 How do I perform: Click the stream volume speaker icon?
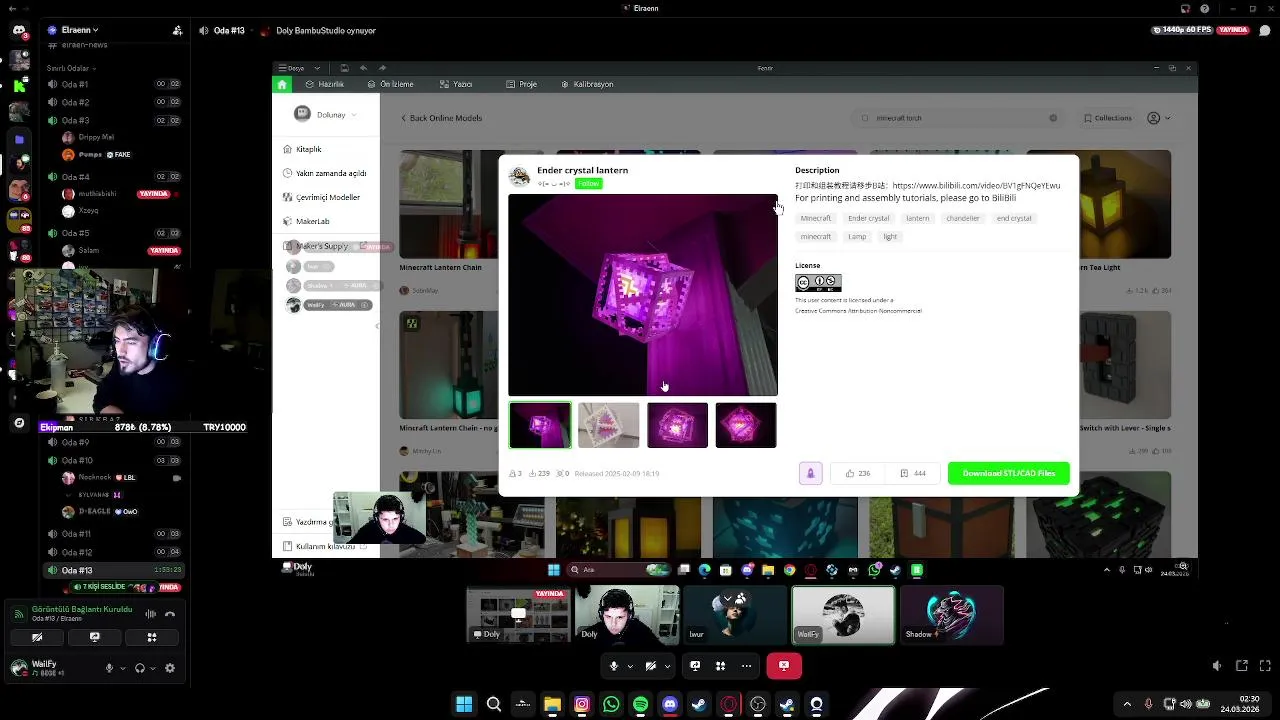(x=1217, y=666)
